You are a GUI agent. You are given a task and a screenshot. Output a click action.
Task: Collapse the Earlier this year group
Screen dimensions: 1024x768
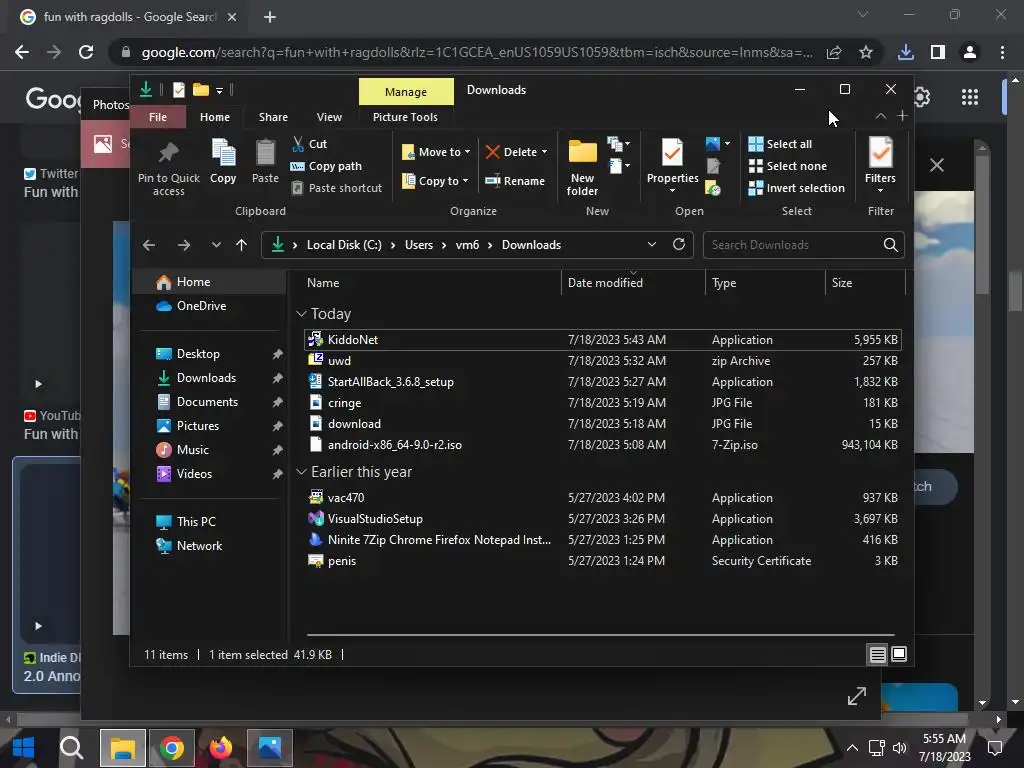point(301,472)
